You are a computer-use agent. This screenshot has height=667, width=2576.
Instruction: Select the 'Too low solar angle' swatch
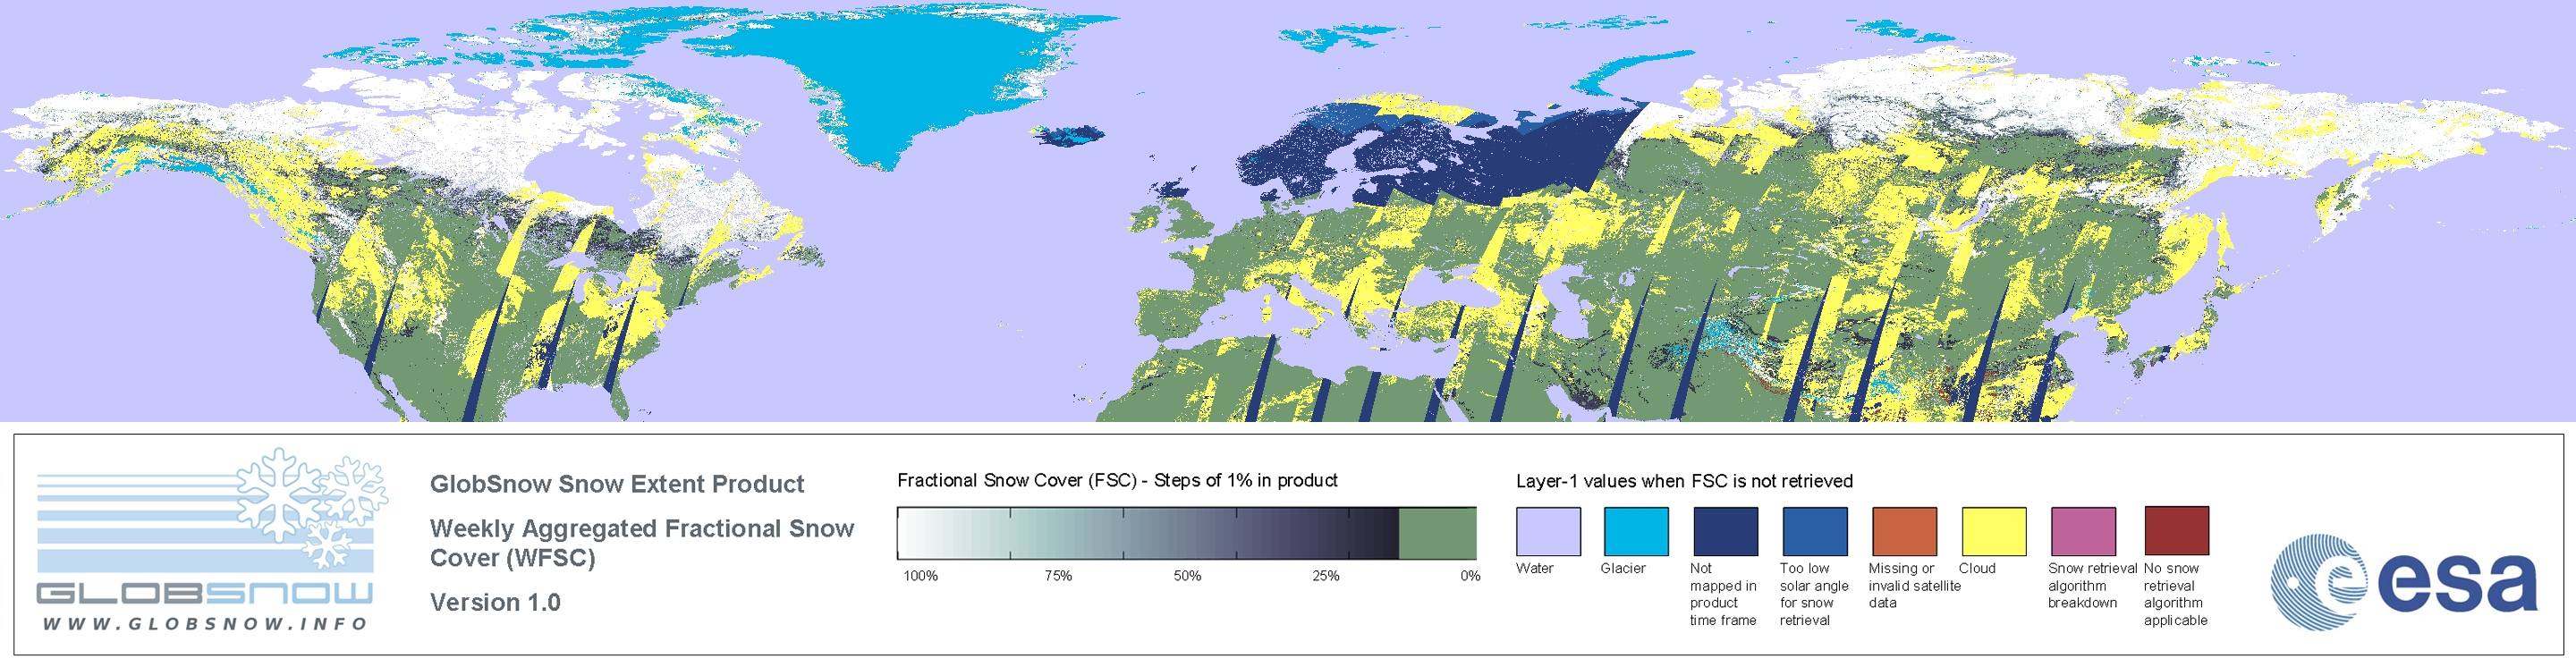[1815, 531]
